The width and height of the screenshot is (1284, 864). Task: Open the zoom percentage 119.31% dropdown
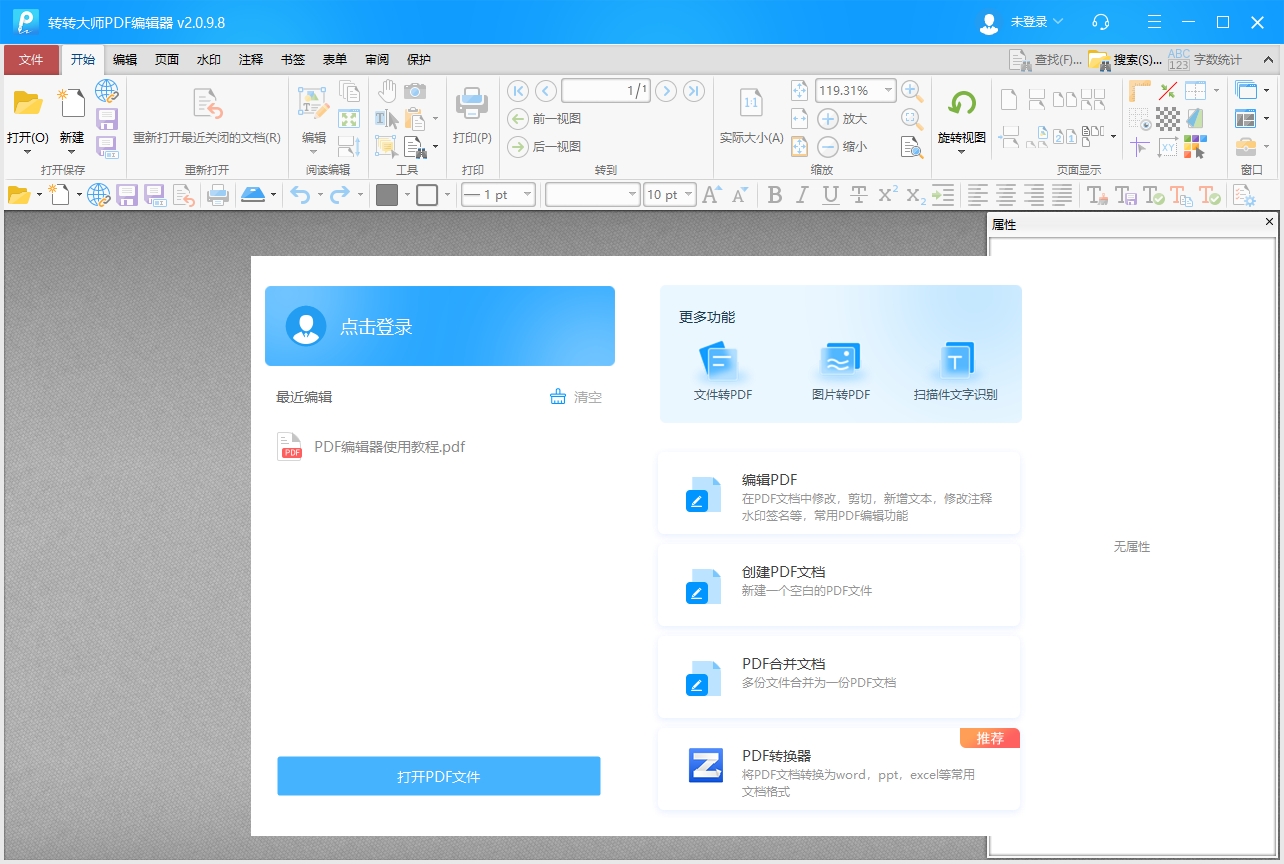[x=888, y=91]
